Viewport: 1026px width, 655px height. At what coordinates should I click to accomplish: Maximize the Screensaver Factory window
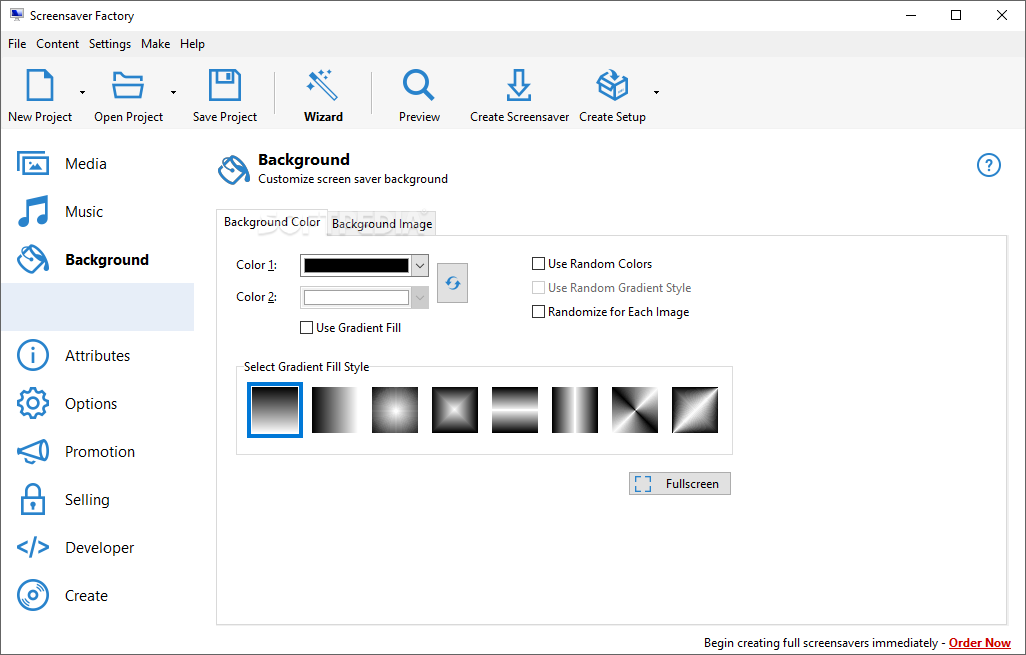pyautogui.click(x=956, y=15)
